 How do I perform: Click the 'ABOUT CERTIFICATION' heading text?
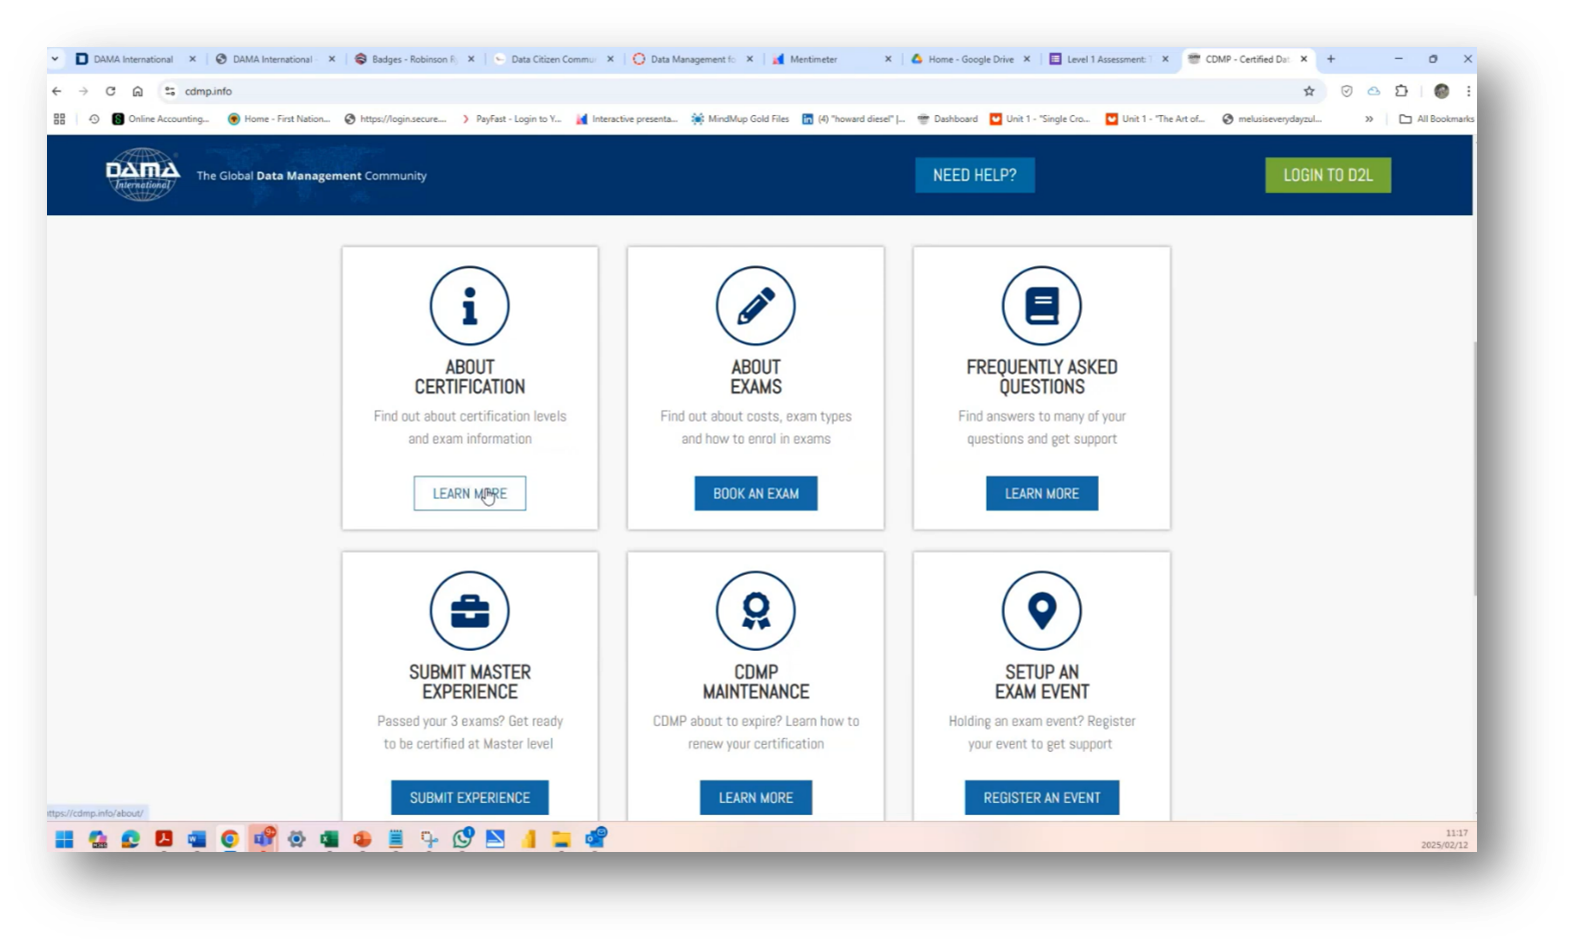coord(470,377)
